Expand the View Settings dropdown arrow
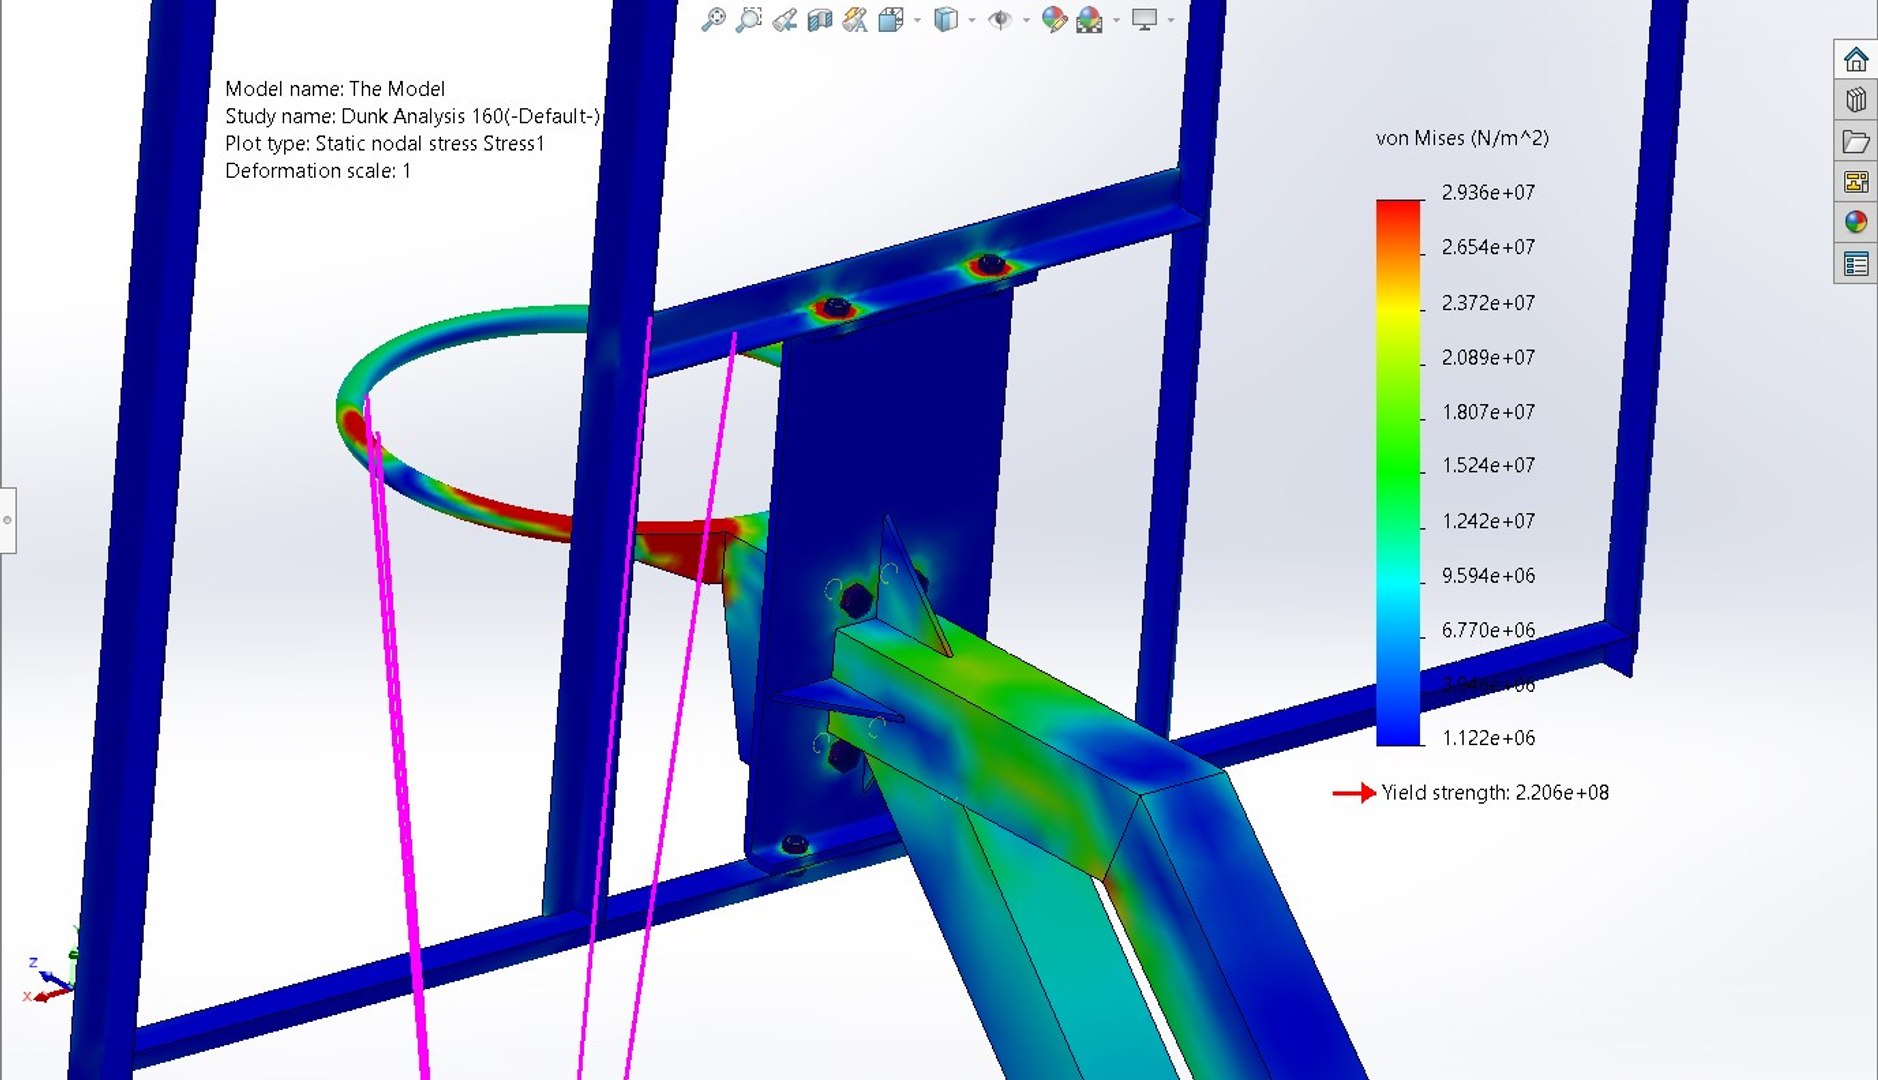Screen dimensions: 1878x1080 click(1170, 20)
